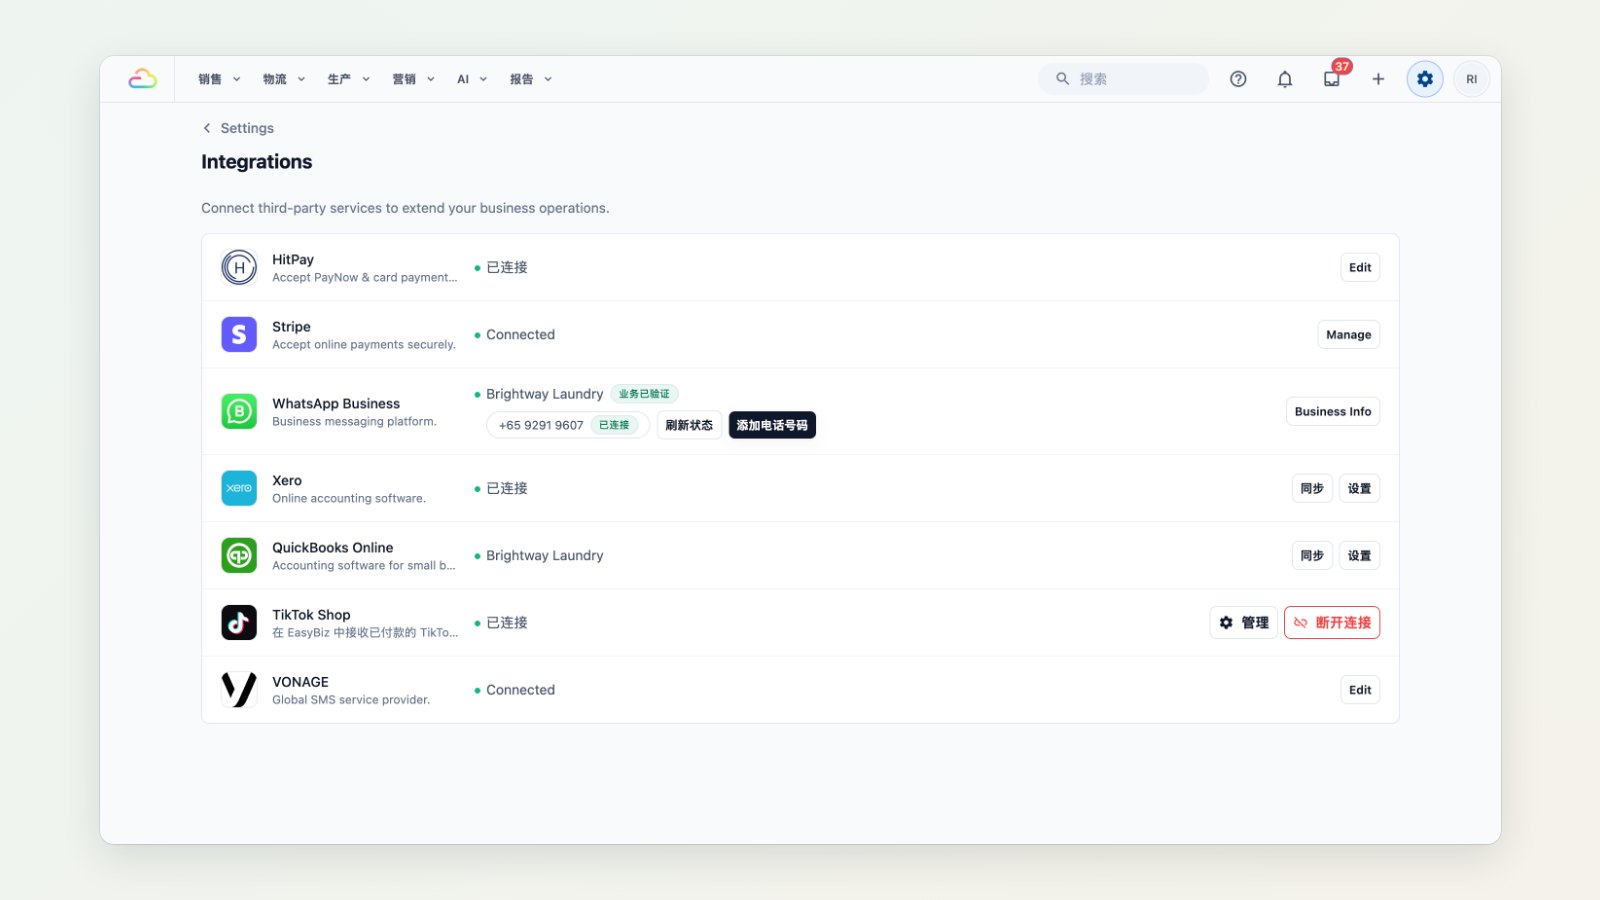The height and width of the screenshot is (900, 1600).
Task: Expand the 生产 menu
Action: click(x=348, y=79)
